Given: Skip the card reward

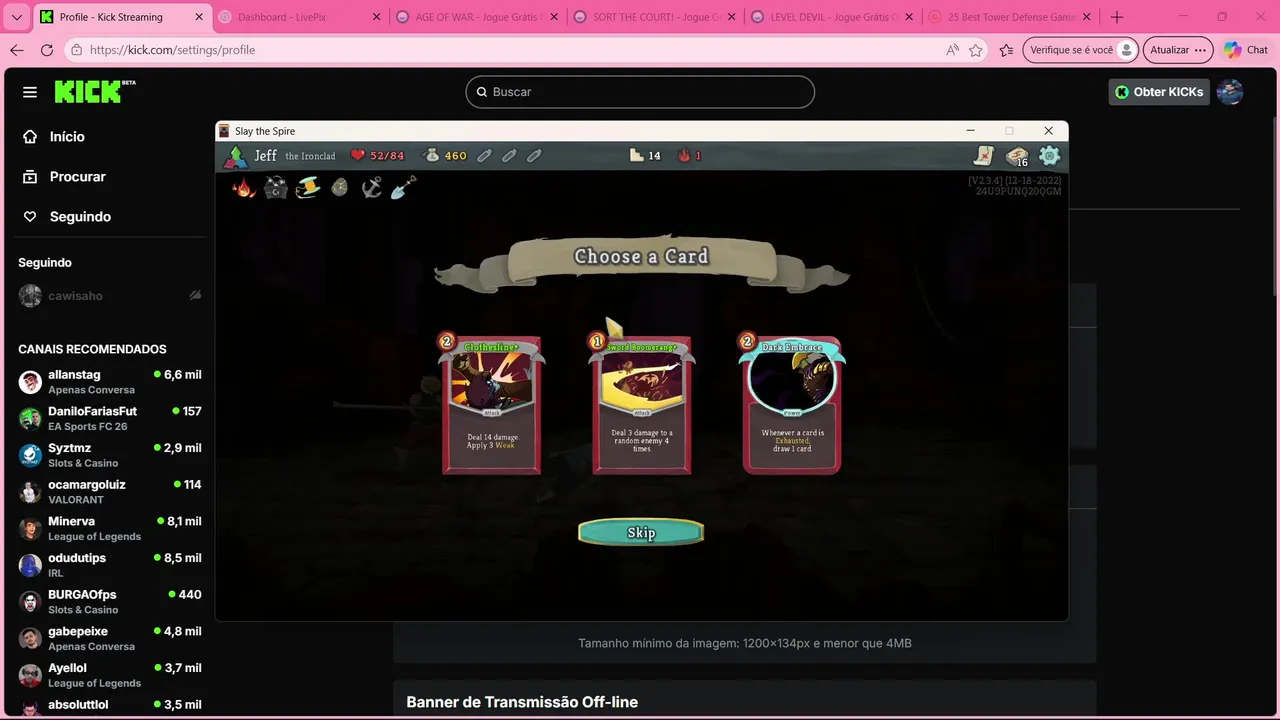Looking at the screenshot, I should [641, 532].
